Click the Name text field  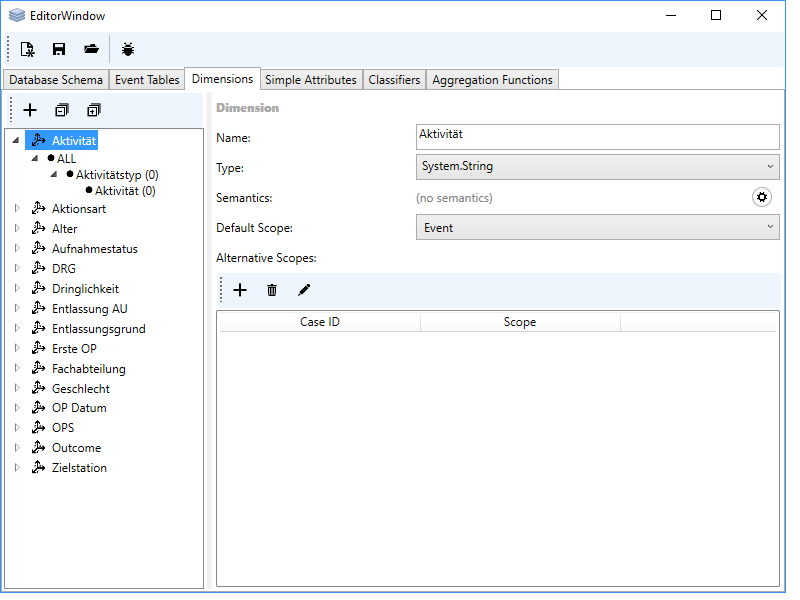pyautogui.click(x=597, y=136)
